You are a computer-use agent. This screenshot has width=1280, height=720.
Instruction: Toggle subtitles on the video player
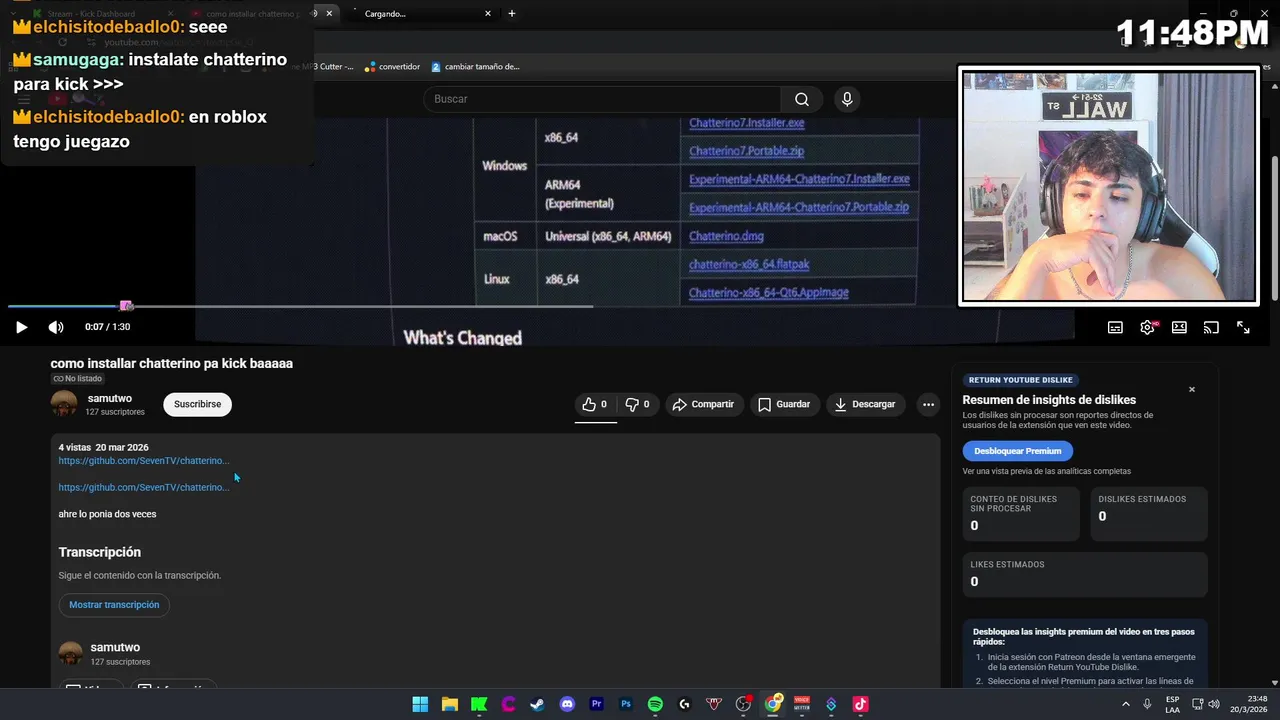[1115, 327]
